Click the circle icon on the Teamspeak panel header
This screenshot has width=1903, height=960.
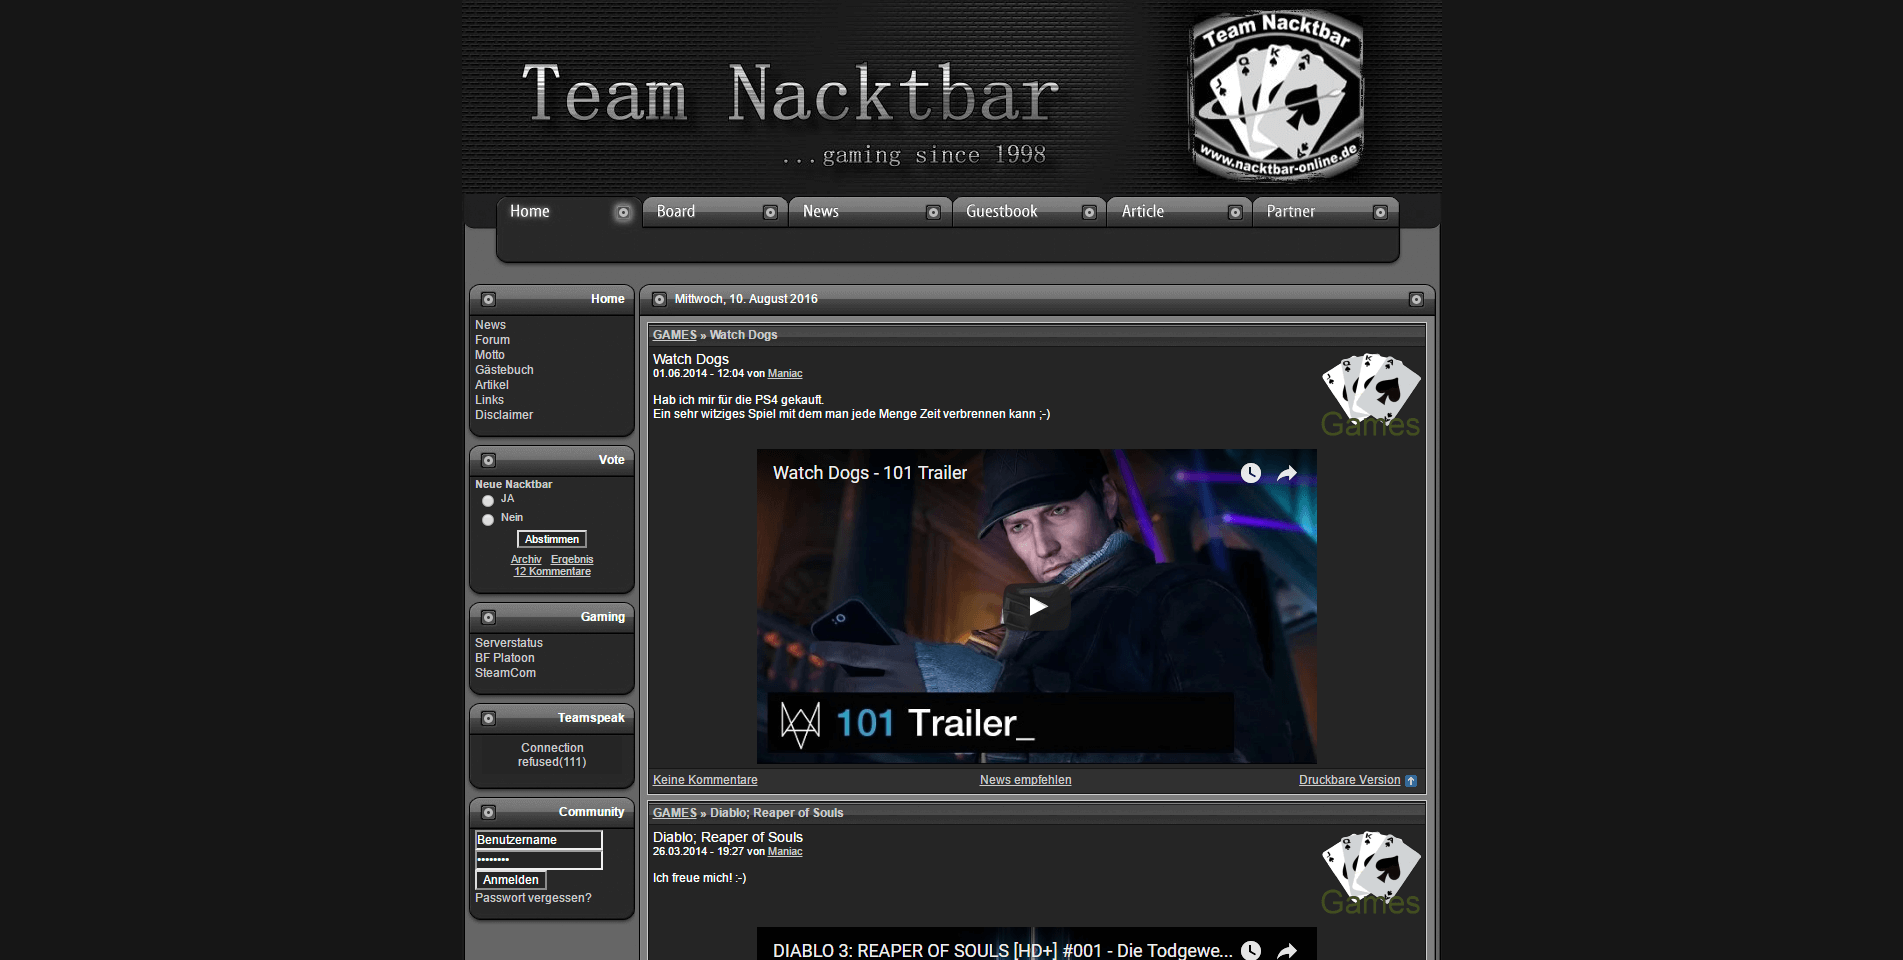[x=488, y=717]
